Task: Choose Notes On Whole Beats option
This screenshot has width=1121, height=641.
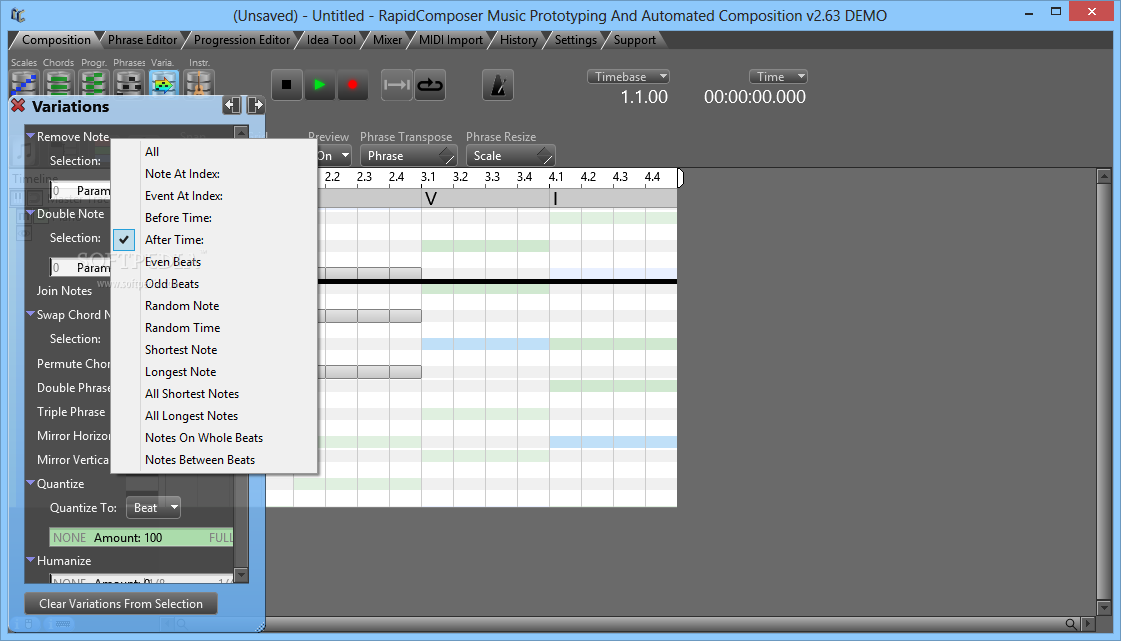Action: (204, 438)
